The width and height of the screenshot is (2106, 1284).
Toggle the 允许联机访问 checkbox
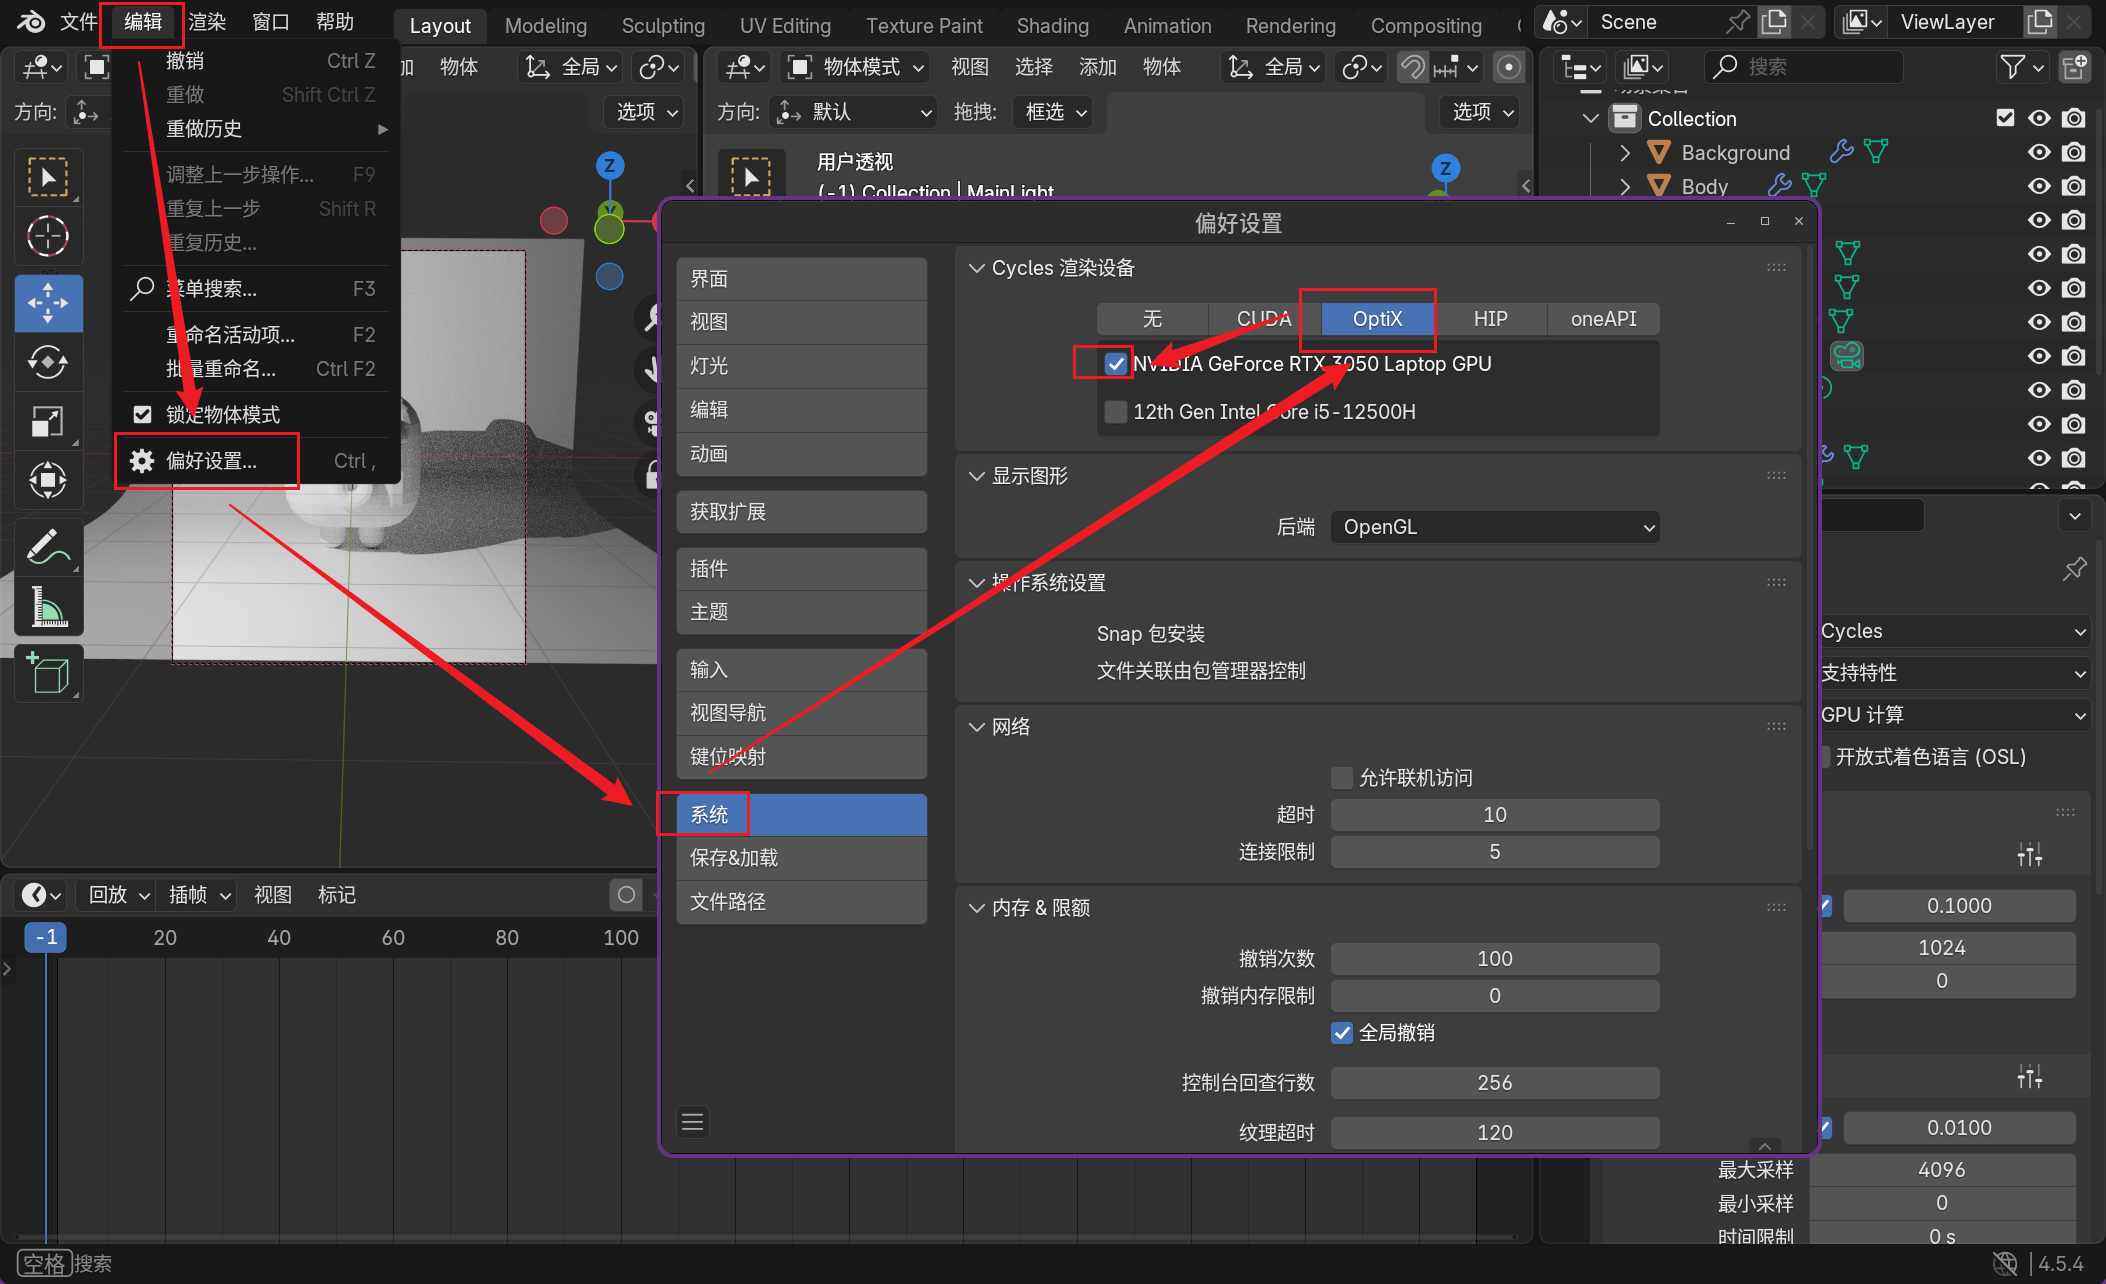click(1342, 778)
